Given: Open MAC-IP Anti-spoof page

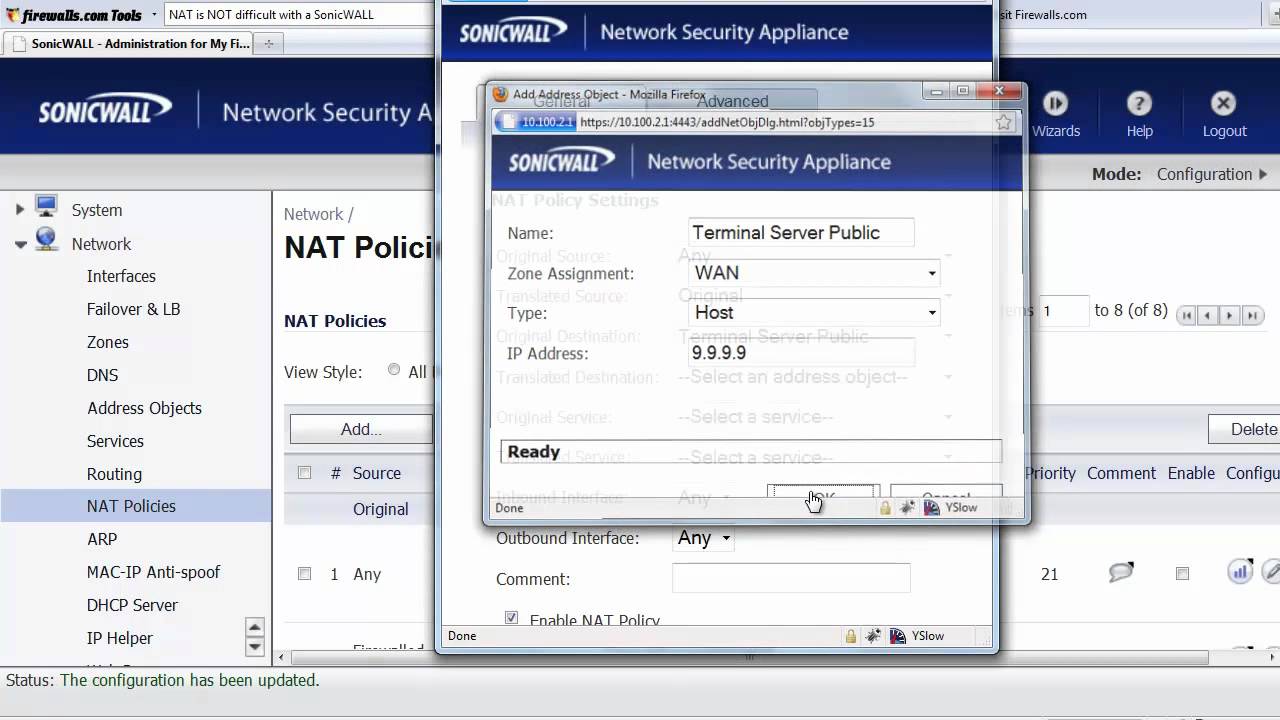Looking at the screenshot, I should (153, 572).
